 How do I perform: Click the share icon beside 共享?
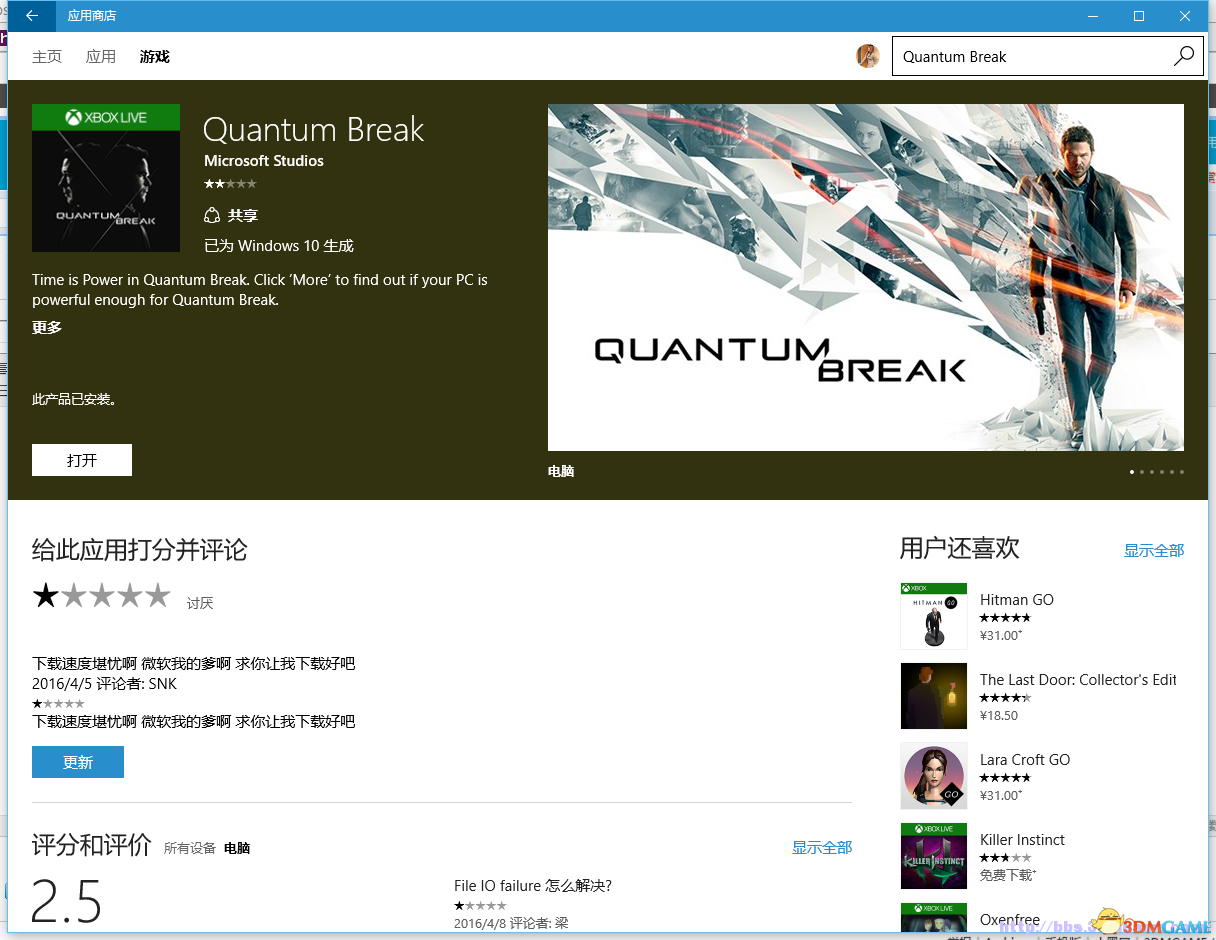click(211, 215)
